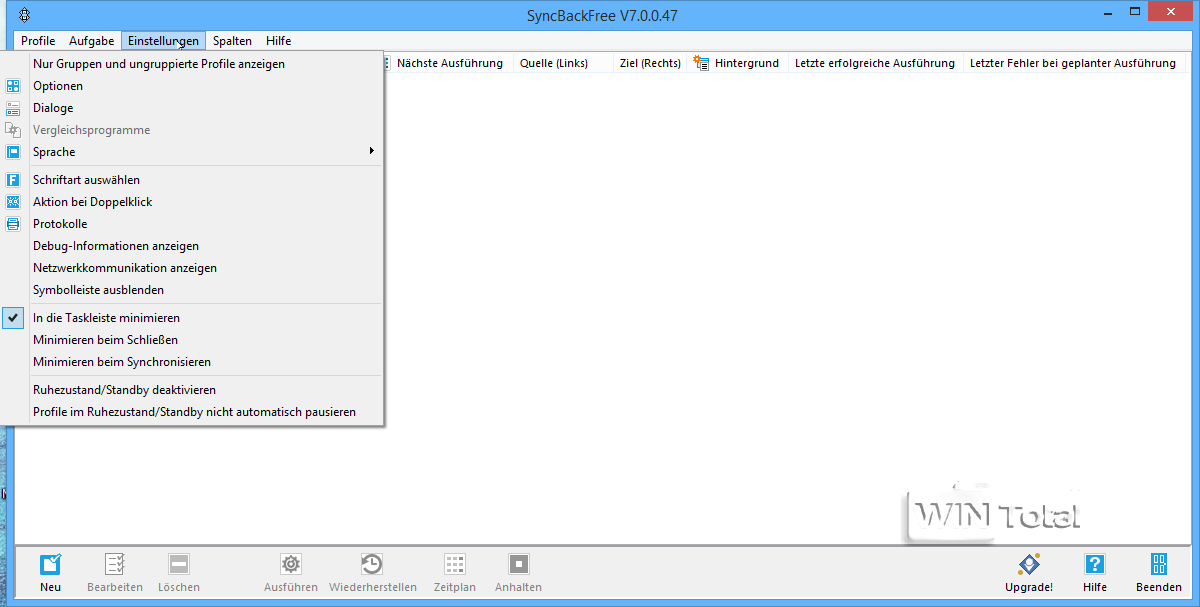1200x607 pixels.
Task: Minimize the SyncBackFree window
Action: pyautogui.click(x=1107, y=12)
